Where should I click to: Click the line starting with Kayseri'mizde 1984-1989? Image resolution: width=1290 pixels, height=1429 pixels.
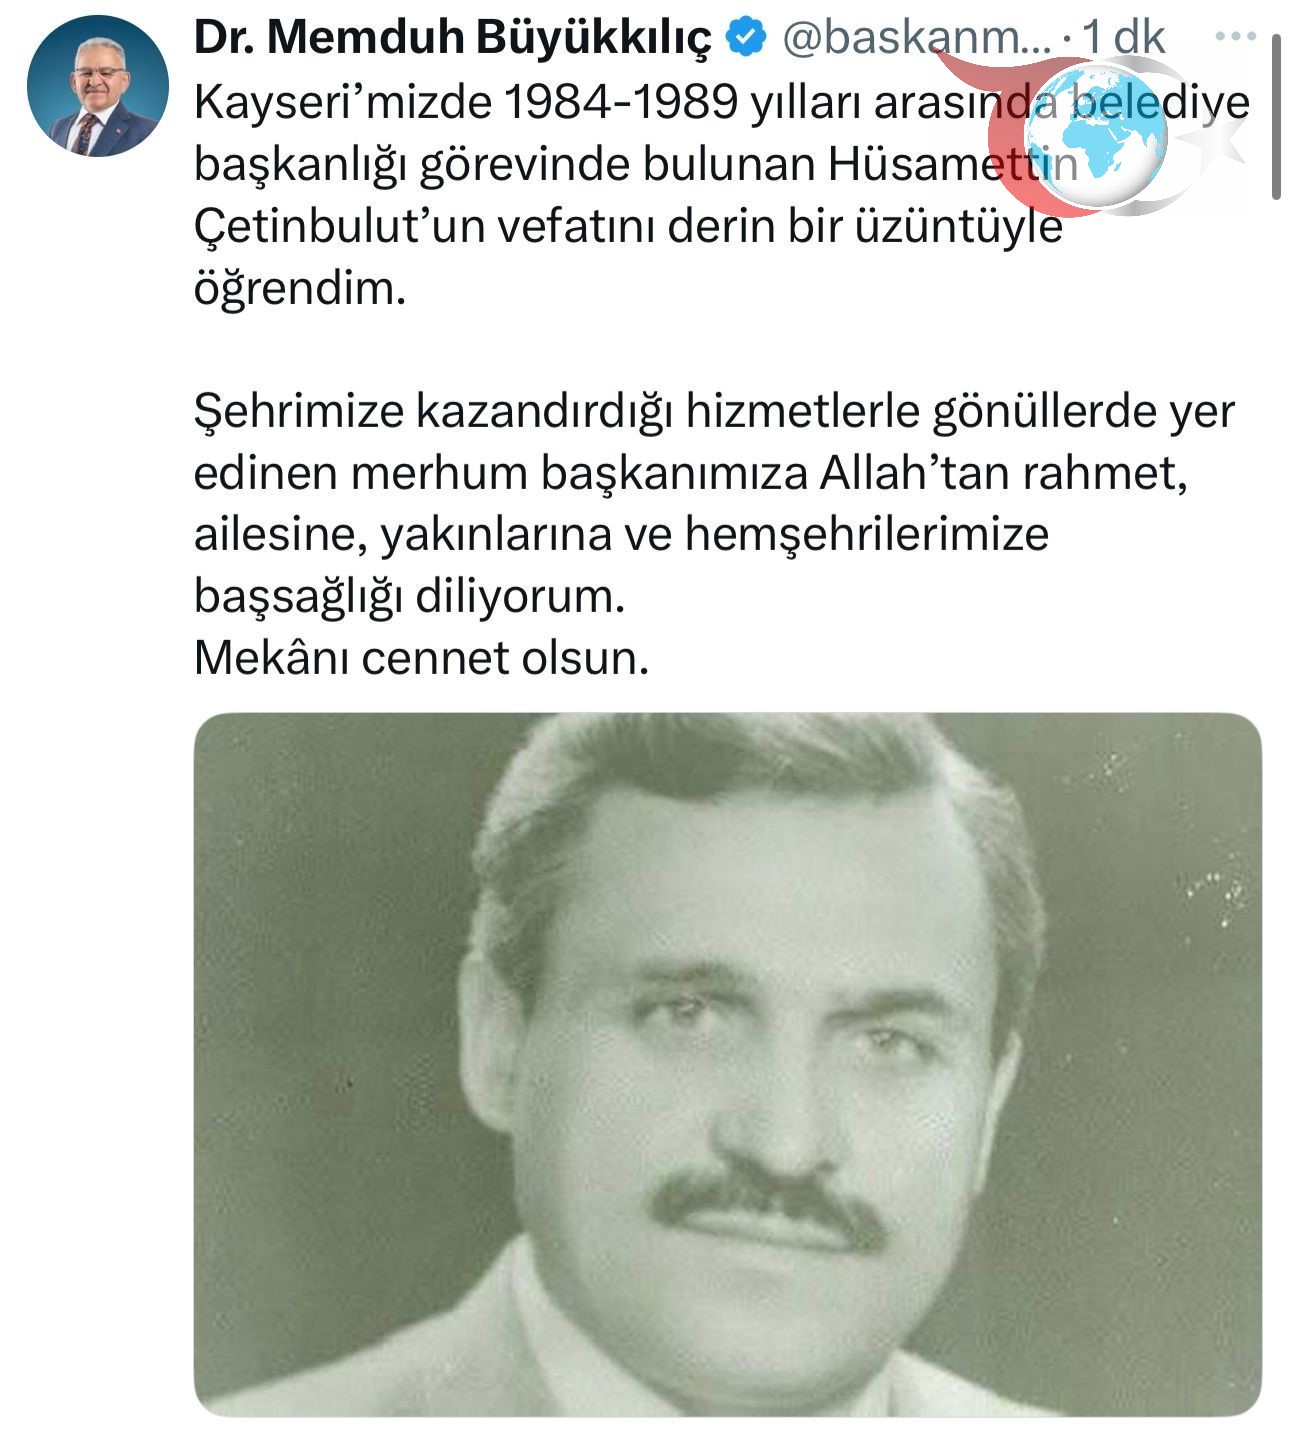(x=721, y=102)
